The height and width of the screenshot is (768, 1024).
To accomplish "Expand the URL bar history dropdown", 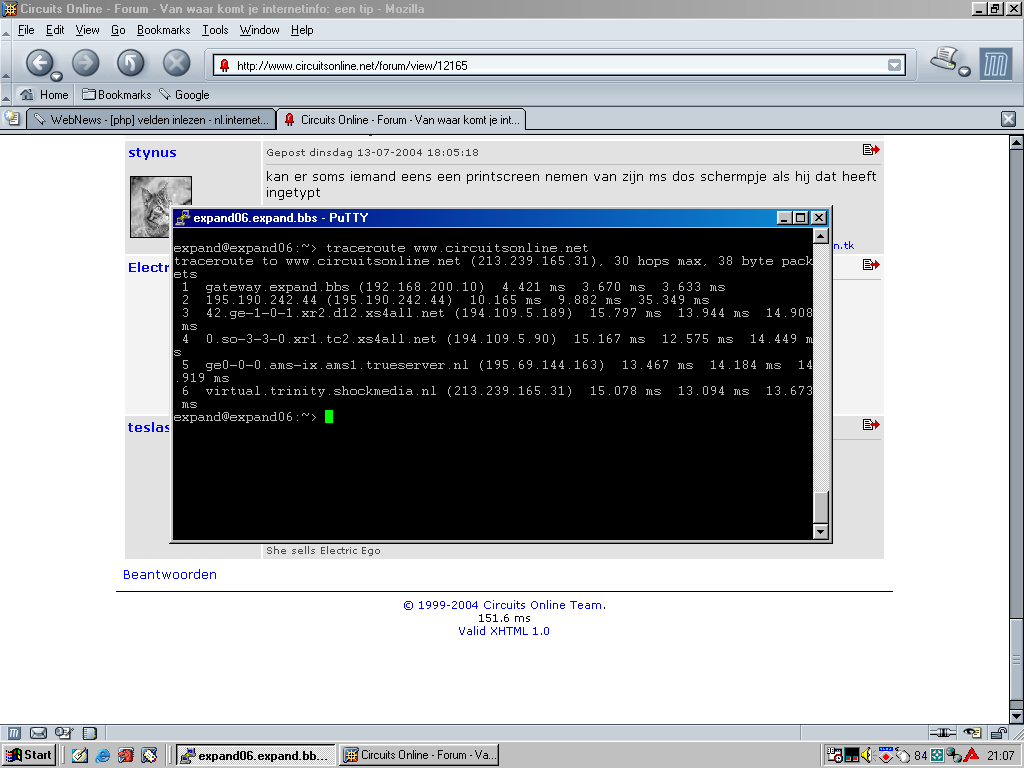I will point(894,66).
